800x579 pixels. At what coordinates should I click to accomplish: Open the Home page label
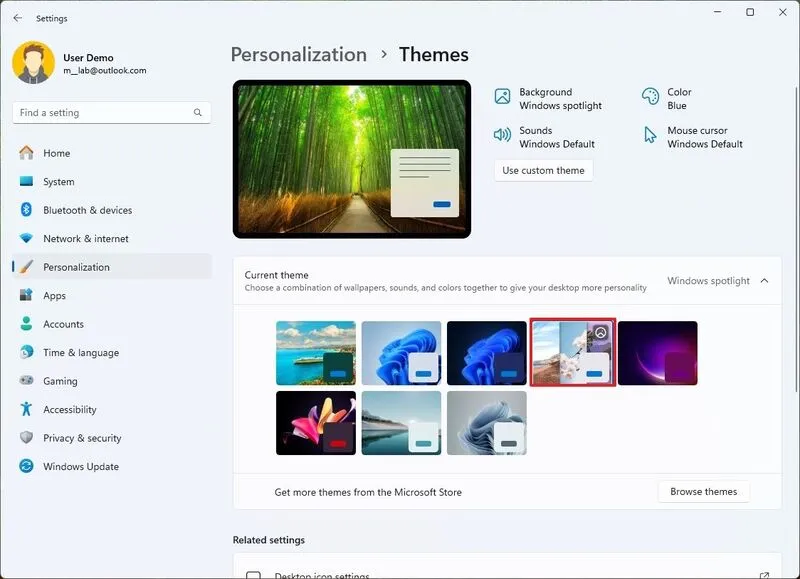pyautogui.click(x=57, y=153)
